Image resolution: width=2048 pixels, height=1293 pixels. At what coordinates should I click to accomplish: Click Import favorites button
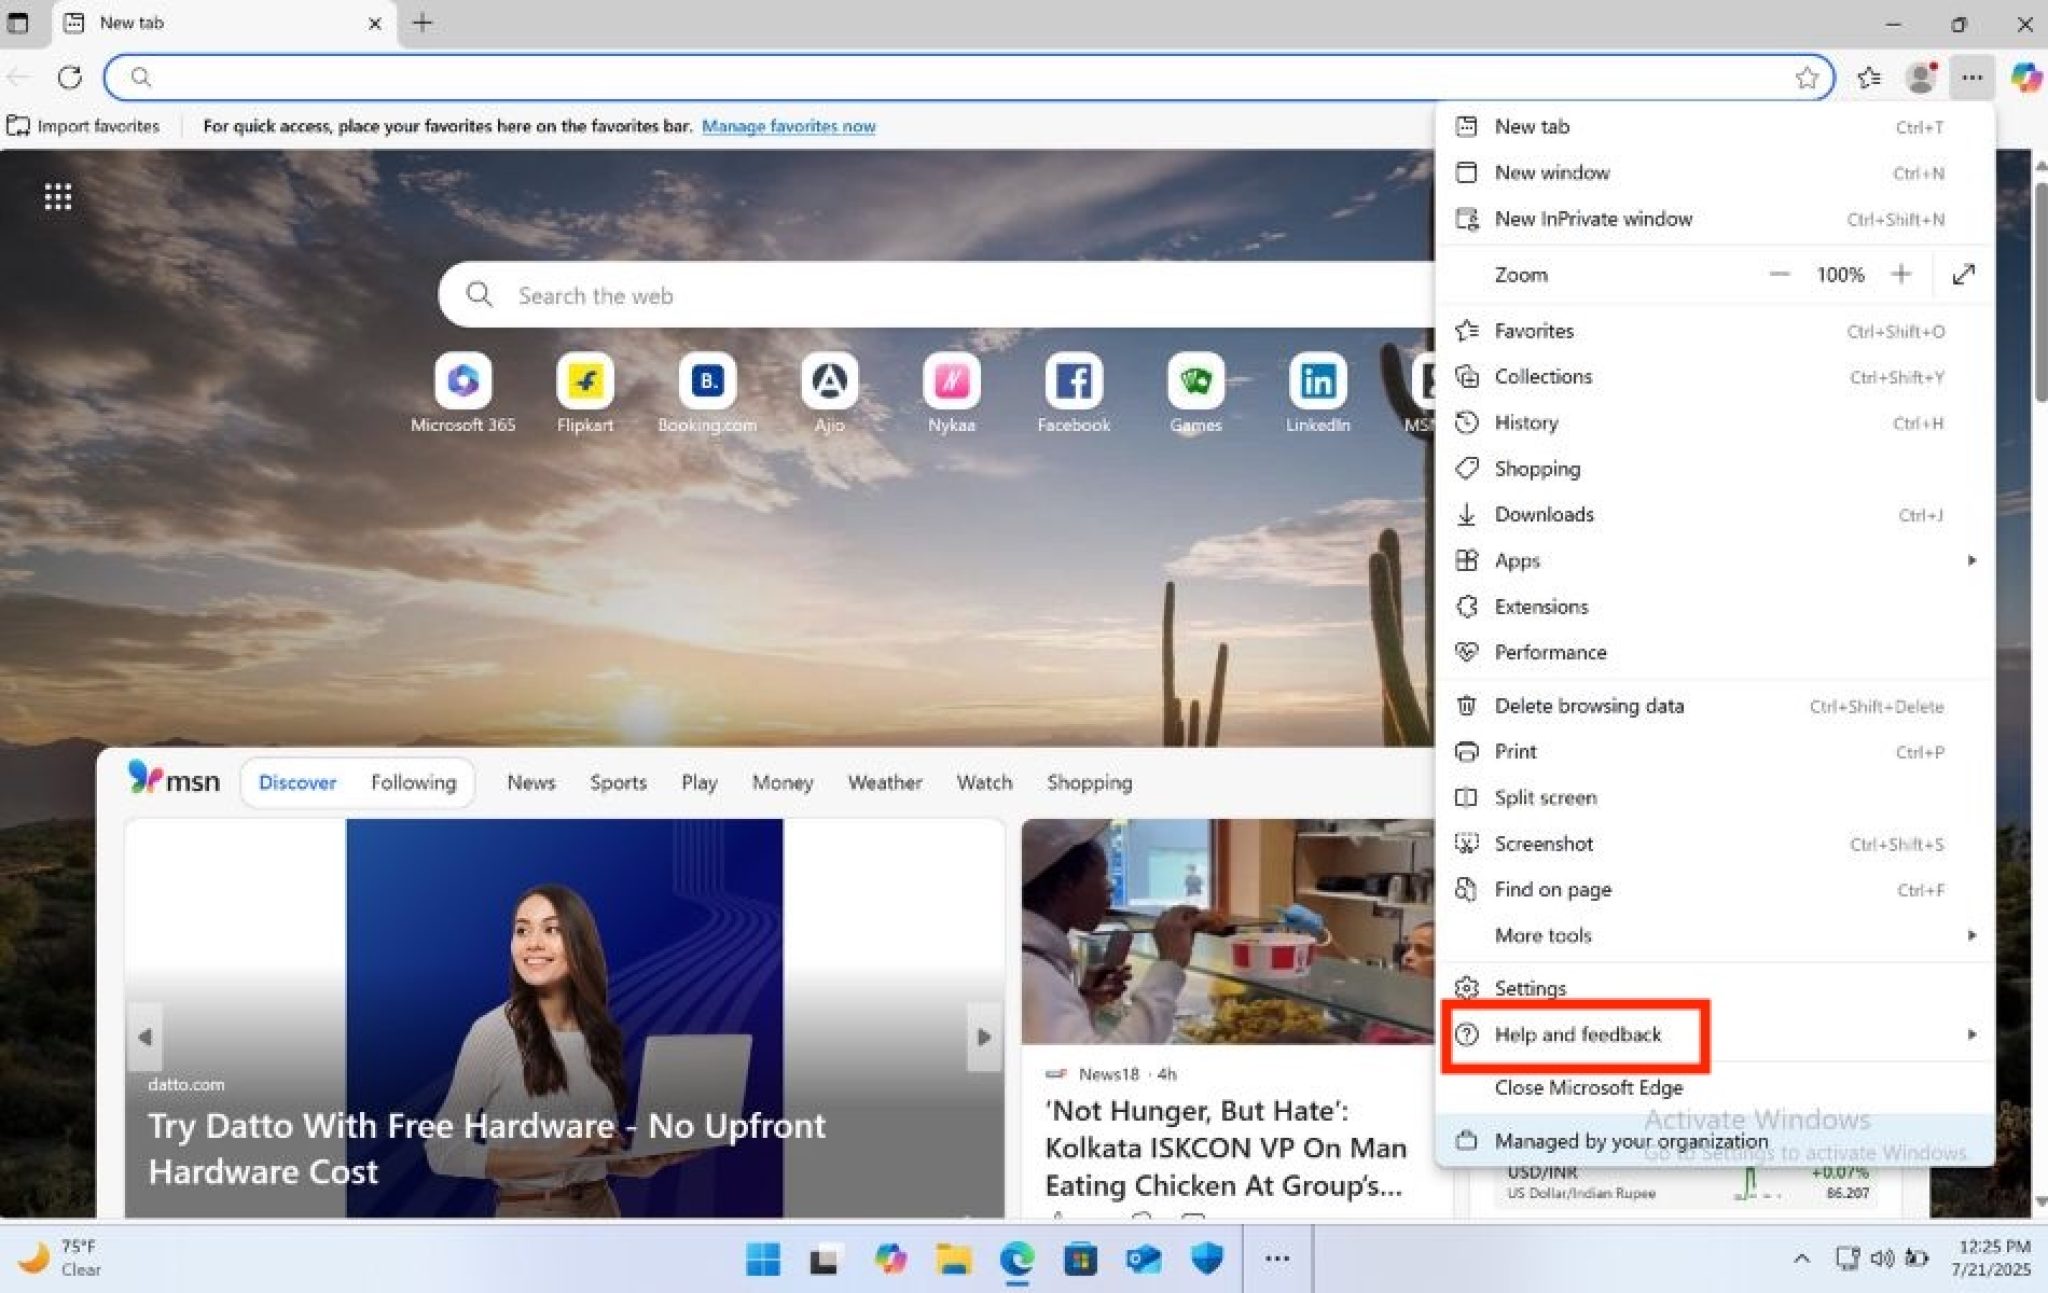(x=84, y=126)
